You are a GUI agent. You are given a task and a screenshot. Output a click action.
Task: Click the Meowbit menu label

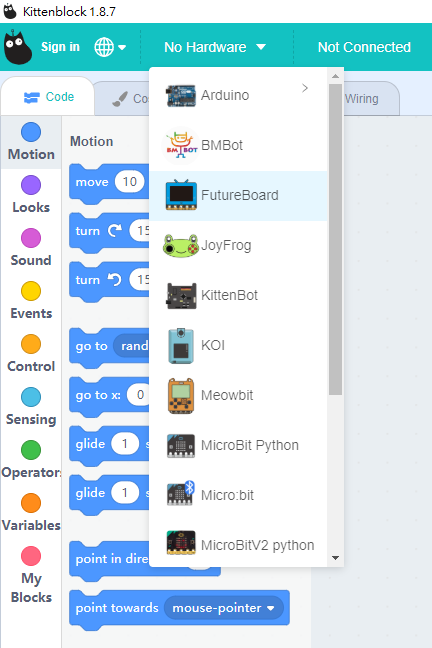click(x=227, y=395)
